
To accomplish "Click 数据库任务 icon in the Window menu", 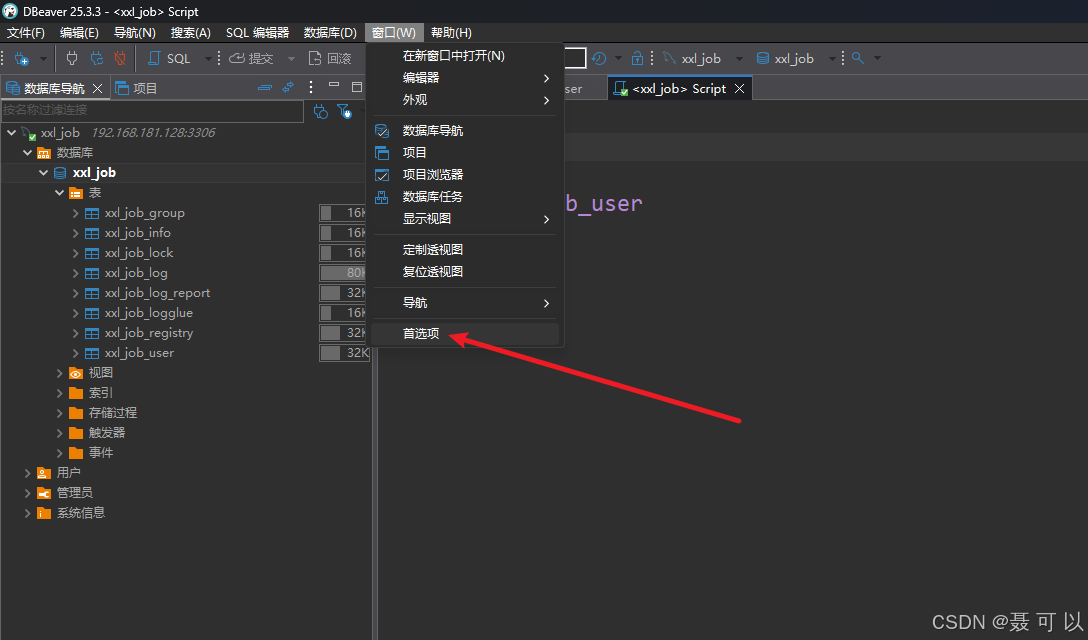I will click(x=382, y=197).
